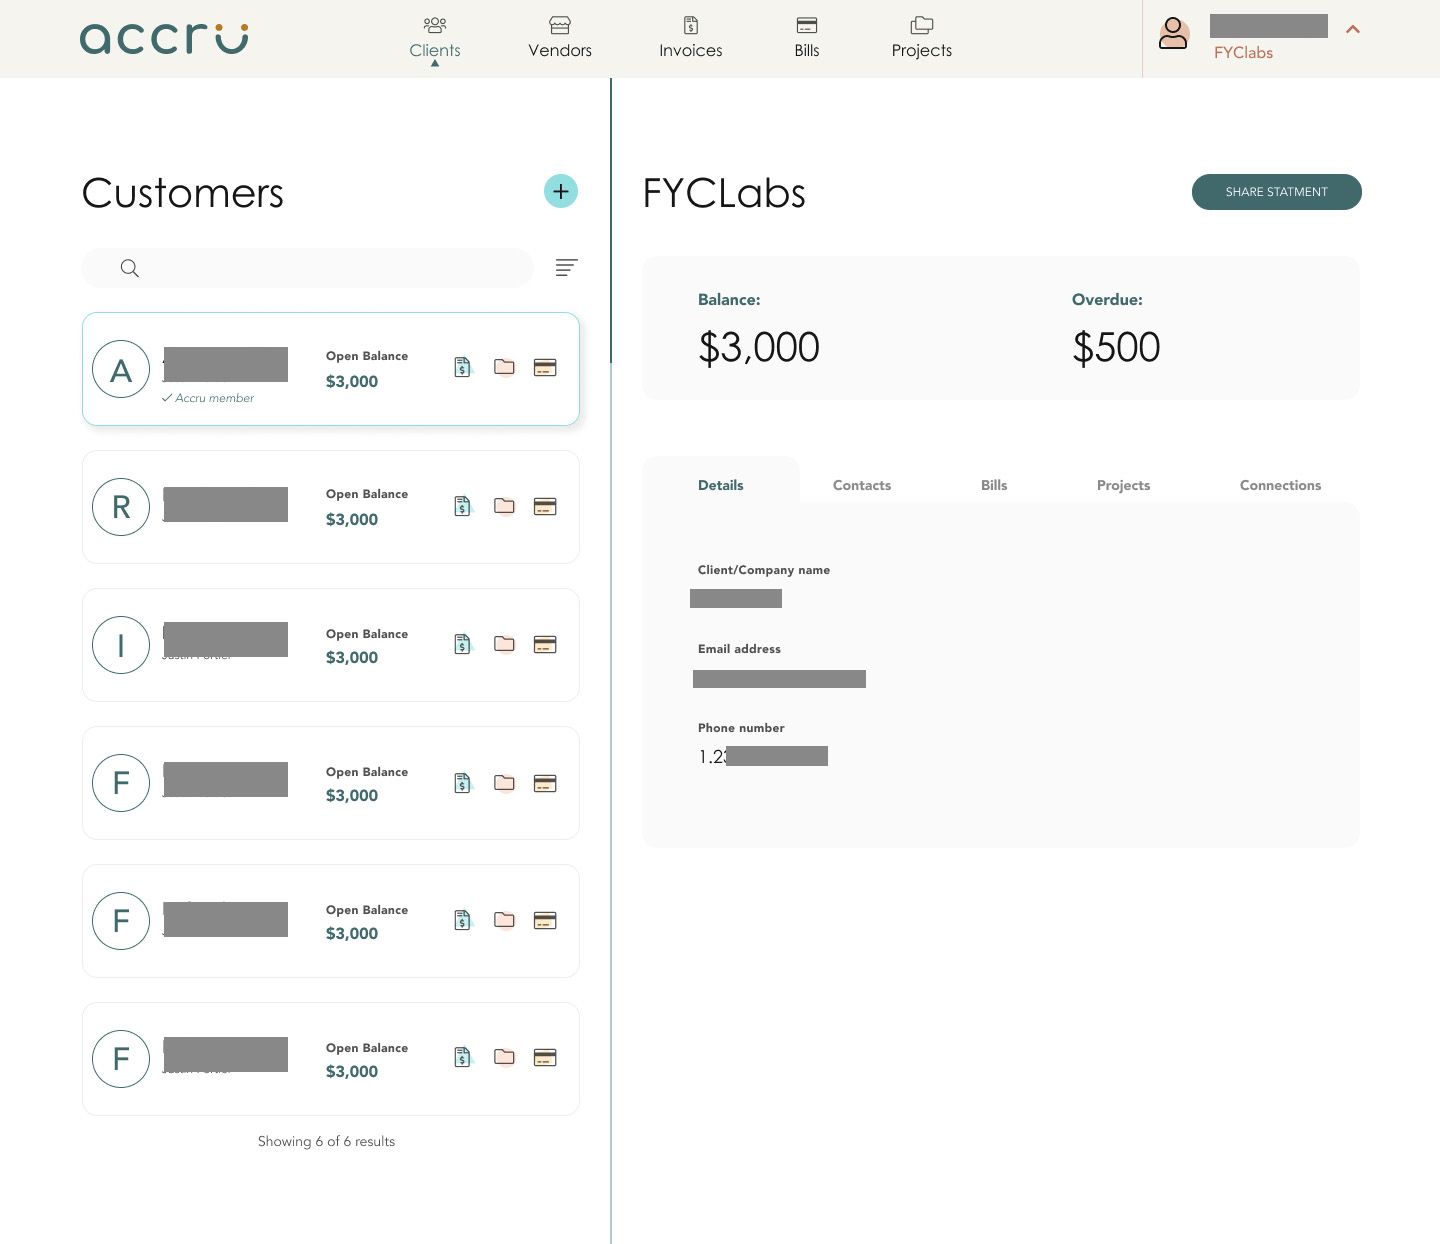Open the Projects tab in FYCLabs panel
The image size is (1440, 1244).
tap(1124, 485)
